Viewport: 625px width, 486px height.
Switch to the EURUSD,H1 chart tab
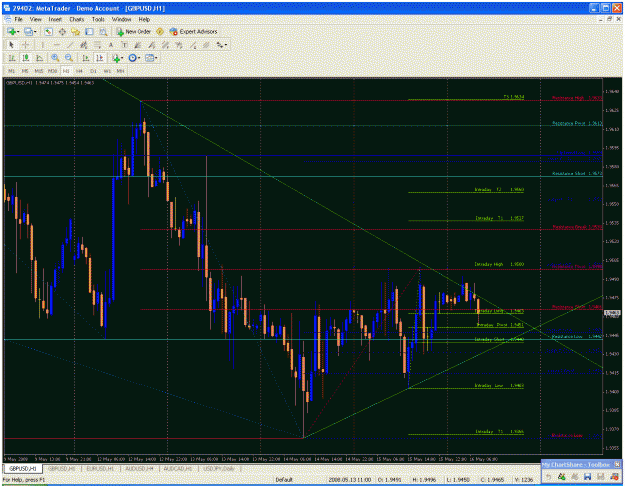coord(100,468)
